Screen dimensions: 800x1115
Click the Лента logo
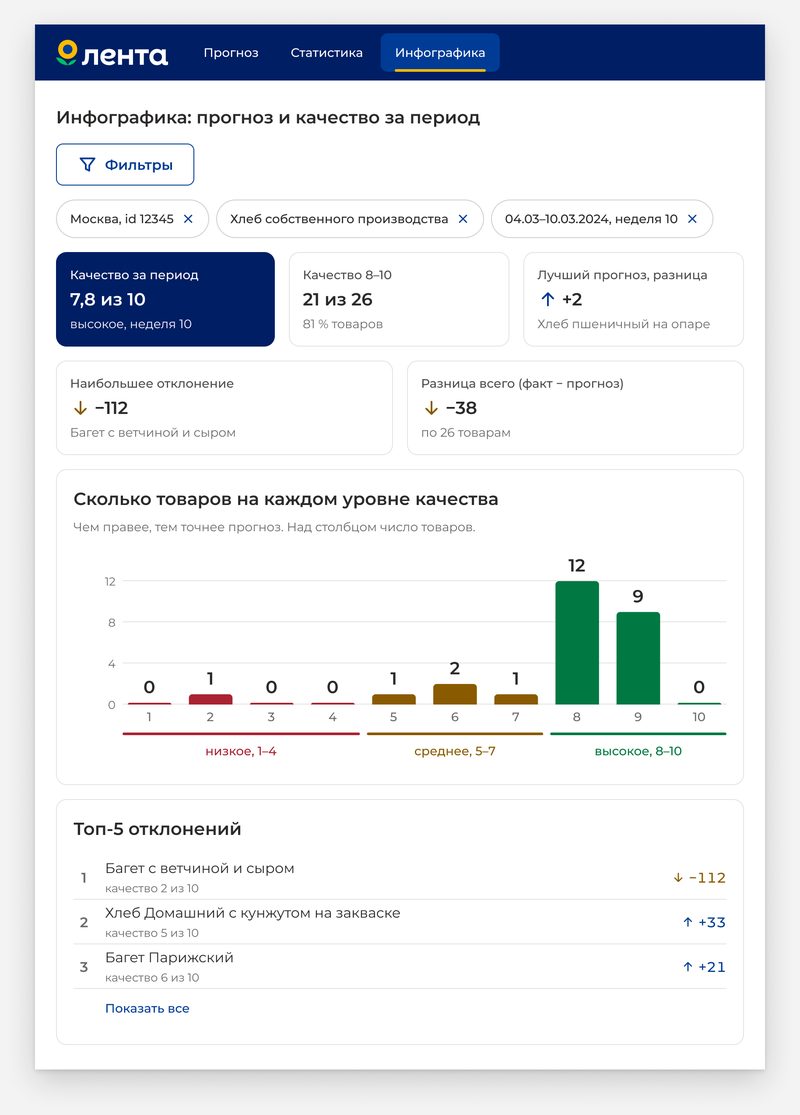(x=112, y=53)
